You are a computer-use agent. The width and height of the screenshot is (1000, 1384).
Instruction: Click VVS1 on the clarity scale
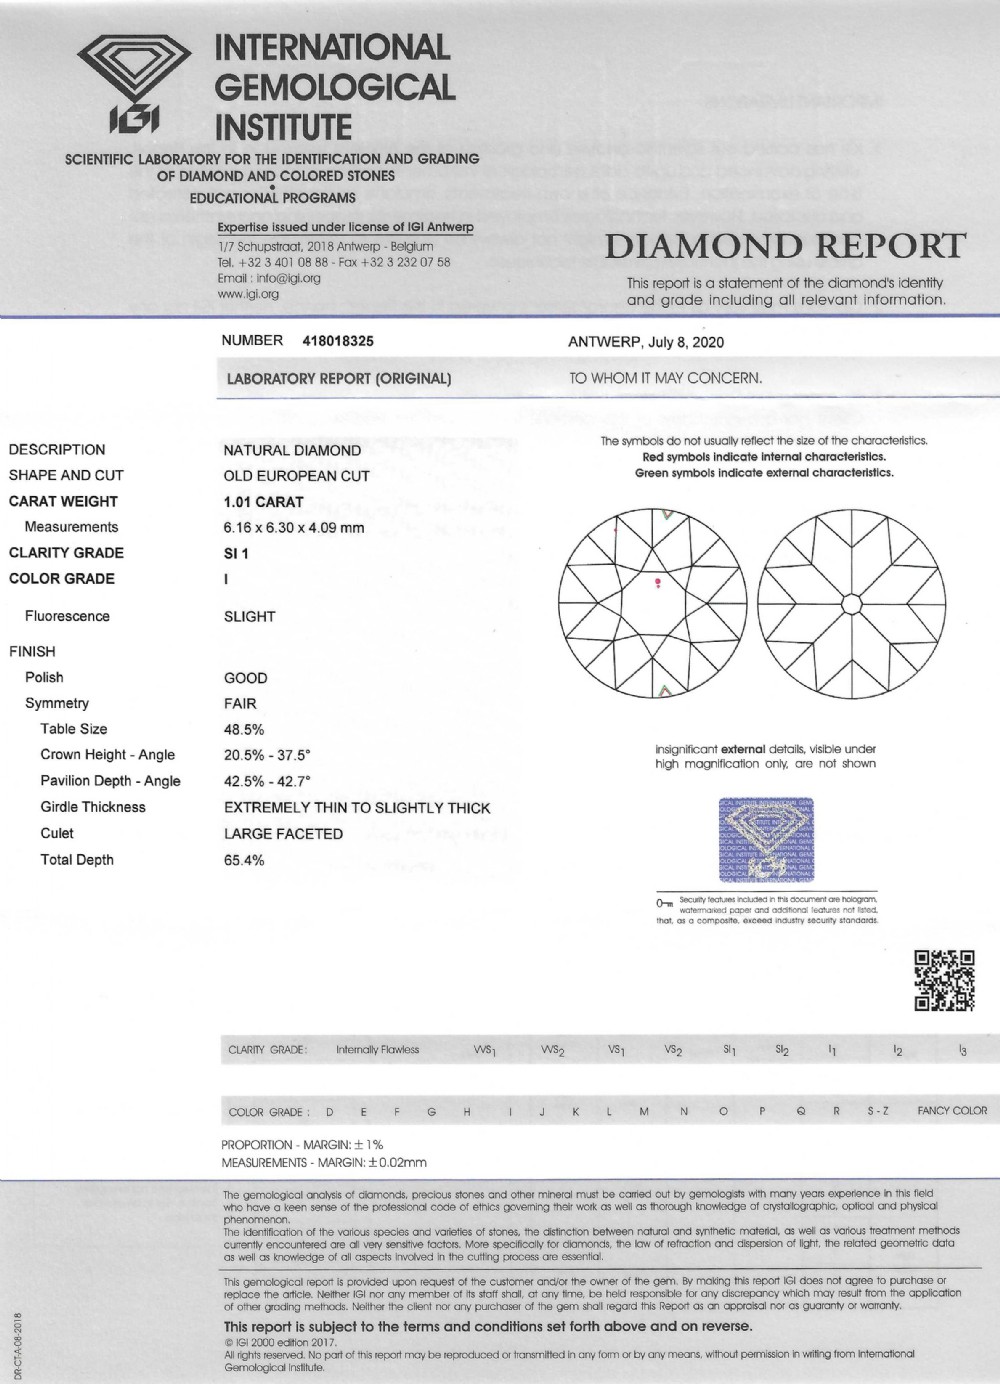485,1051
